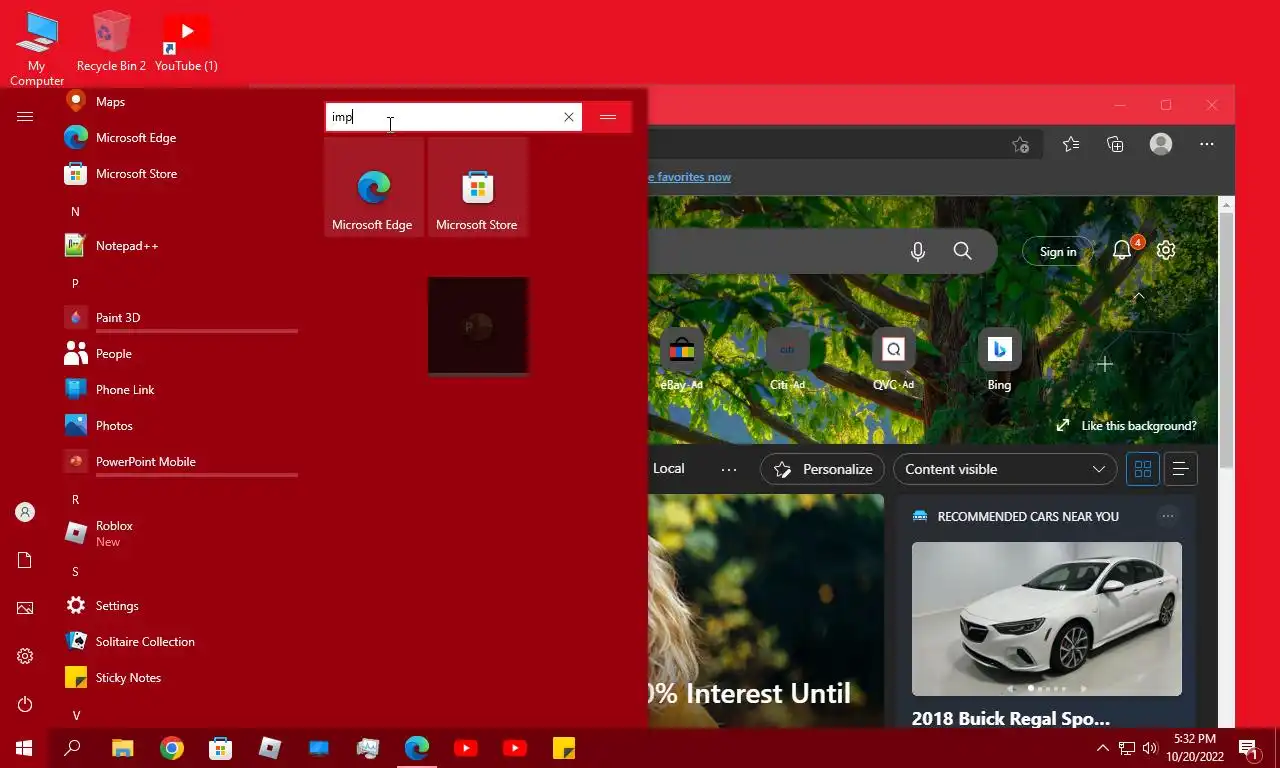Open Edge profile avatar
Image resolution: width=1280 pixels, height=768 pixels.
(x=1161, y=145)
